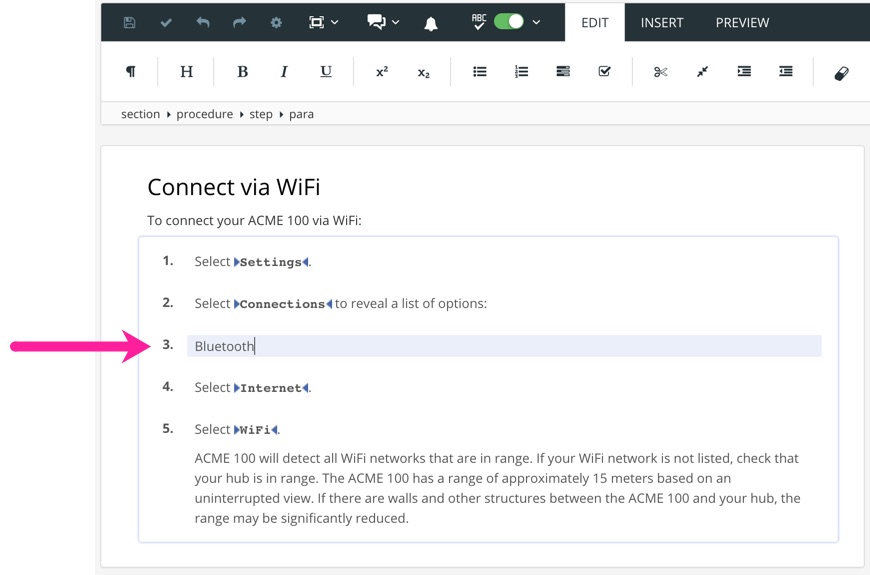The image size is (870, 575).
Task: Click the eraser clear formatting icon
Action: click(841, 73)
